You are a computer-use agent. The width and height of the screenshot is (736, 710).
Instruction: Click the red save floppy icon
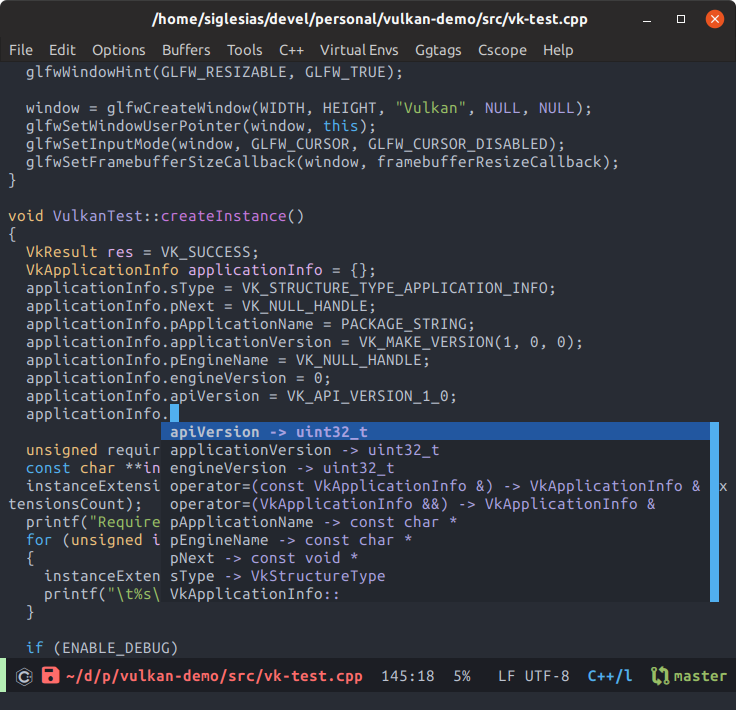51,675
